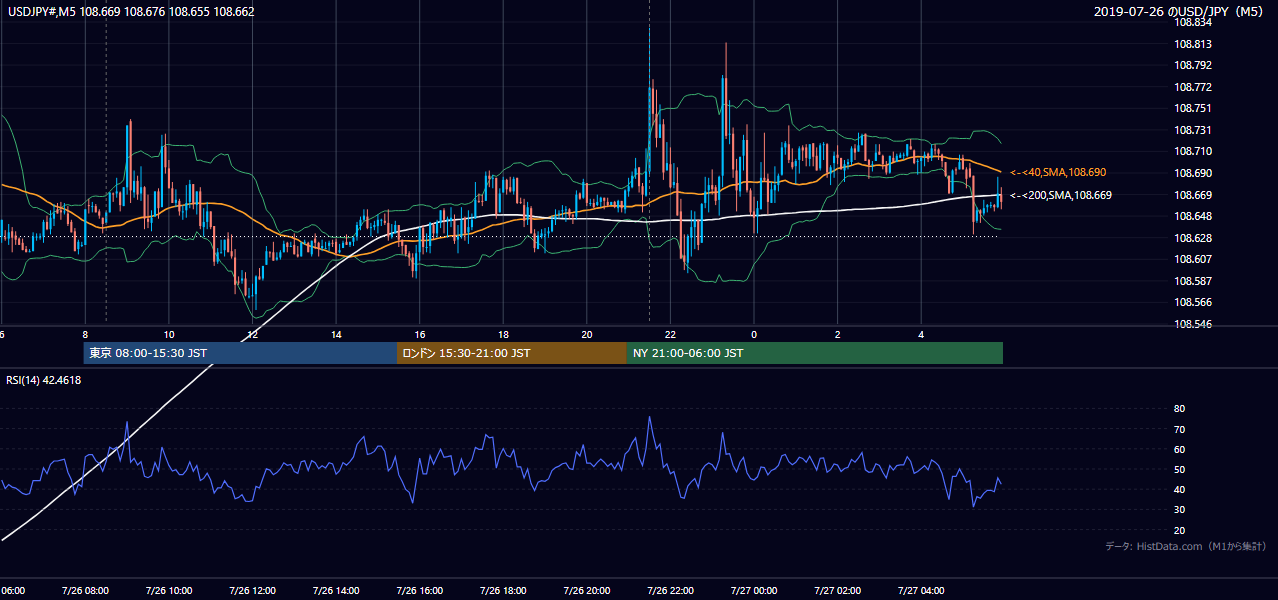1278x600 pixels.
Task: Click the NY 21:00-06:00 JST session bar
Action: (x=815, y=353)
